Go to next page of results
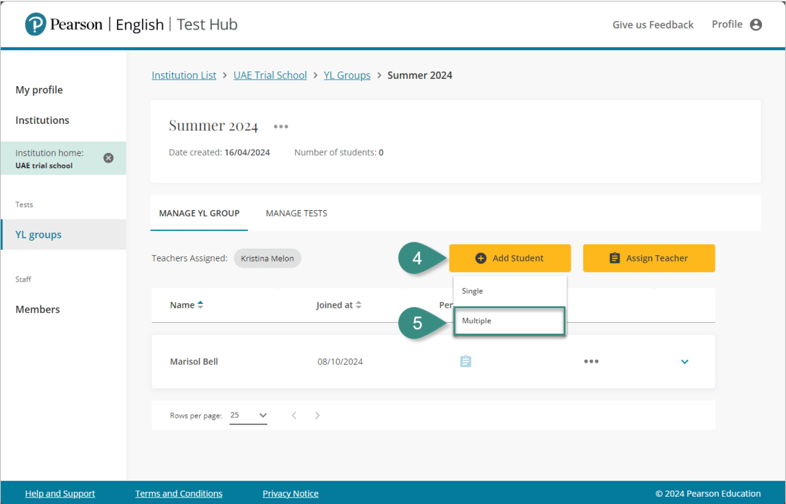The image size is (786, 504). pos(318,415)
